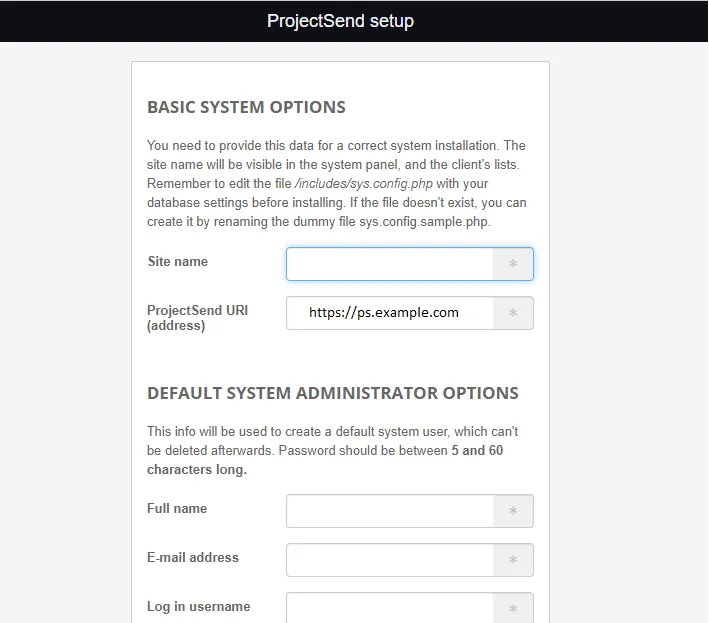Viewport: 709px width, 623px height.
Task: Click the Site name label
Action: click(x=178, y=261)
